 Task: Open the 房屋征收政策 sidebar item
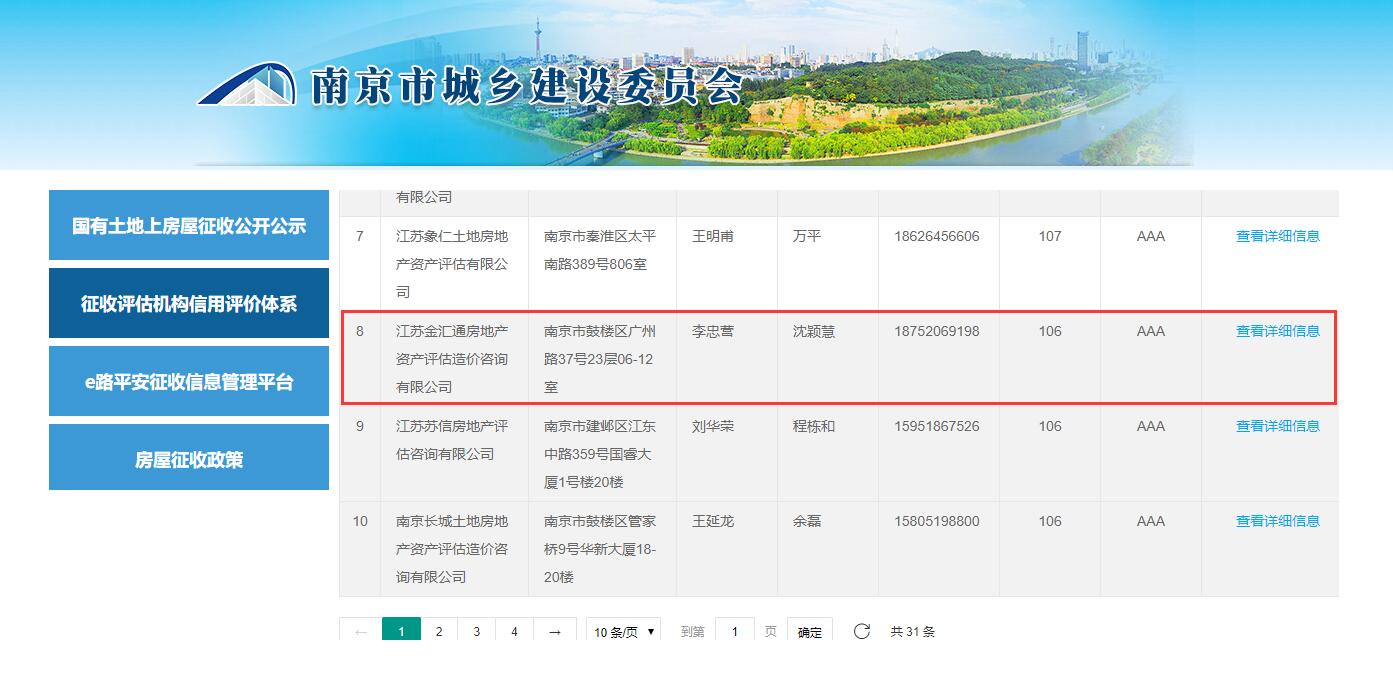click(x=188, y=459)
